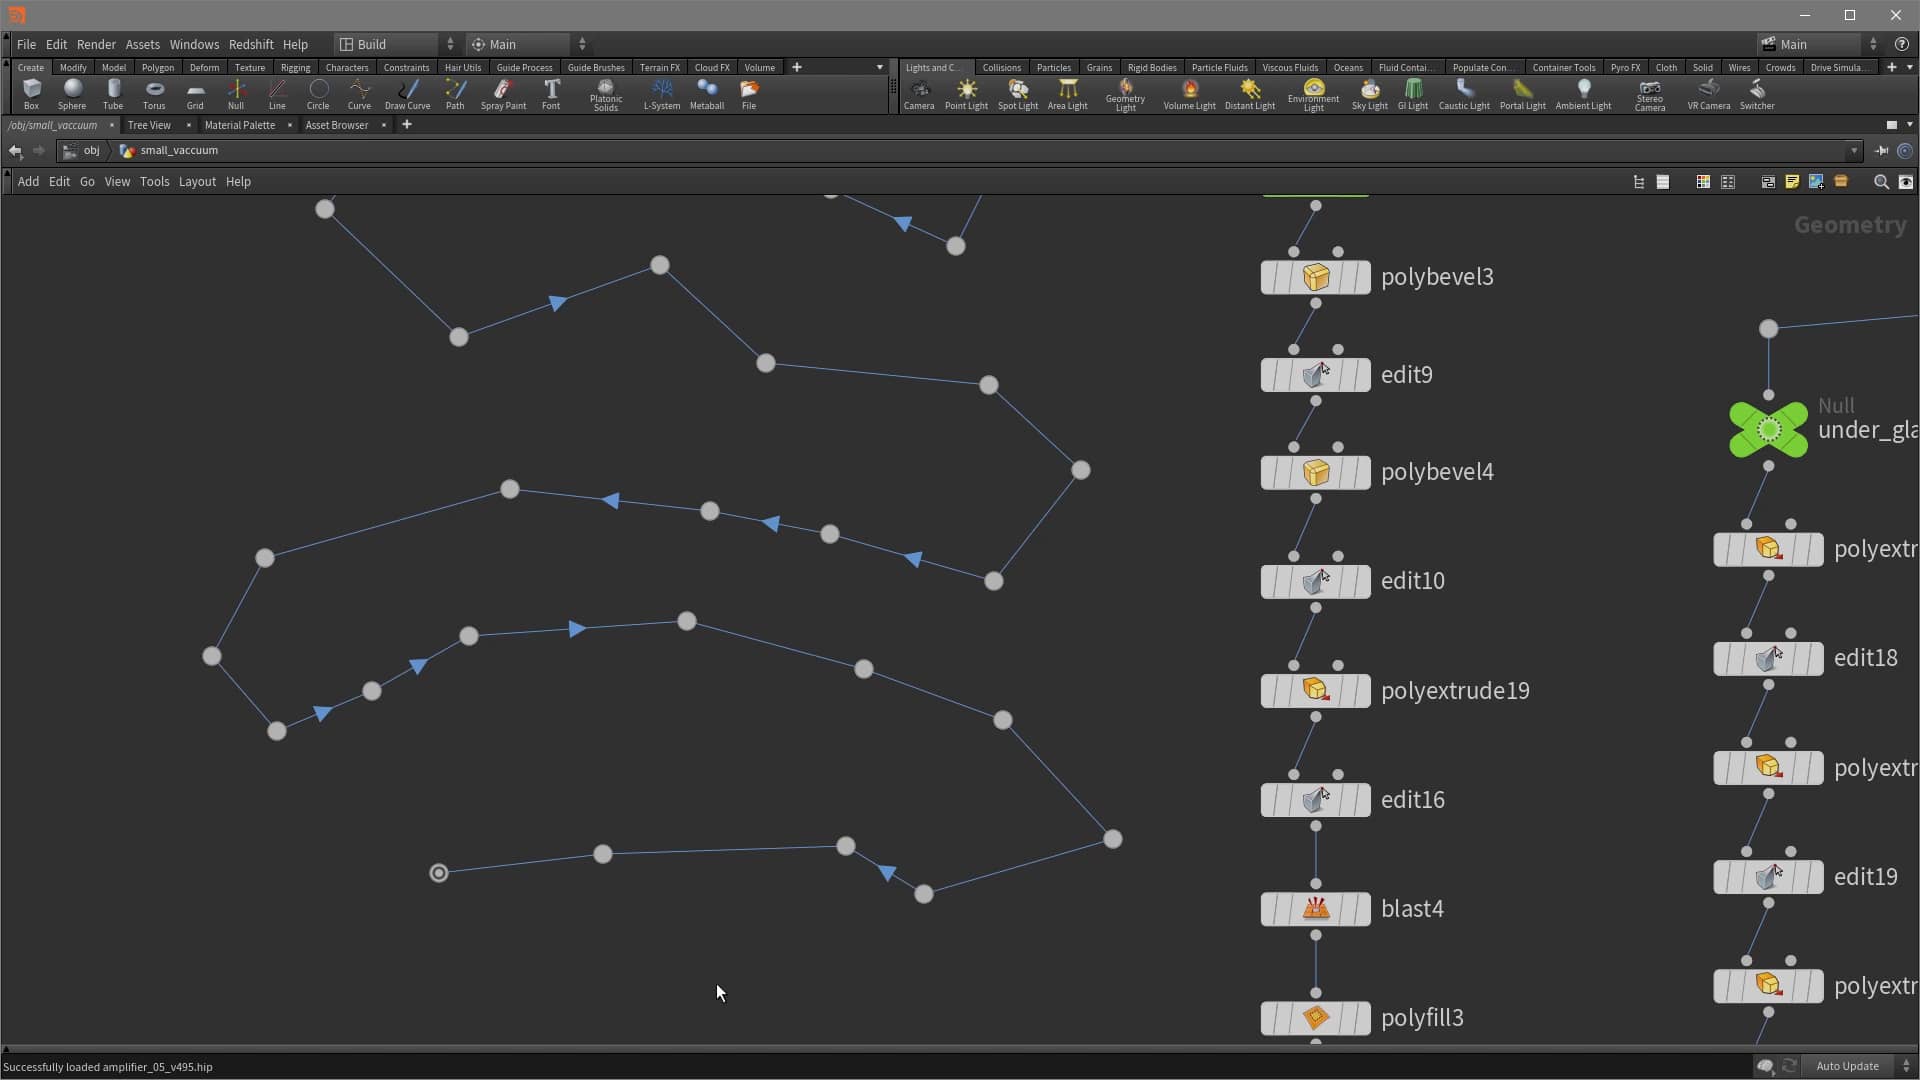The height and width of the screenshot is (1080, 1920).
Task: Create a Sphere using the Create shelf
Action: click(71, 94)
